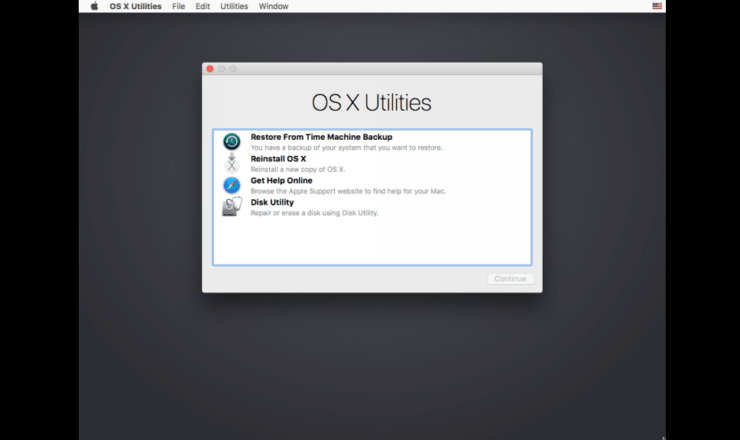
Task: Click 'Browse the Apple Support website' description
Action: click(x=348, y=191)
